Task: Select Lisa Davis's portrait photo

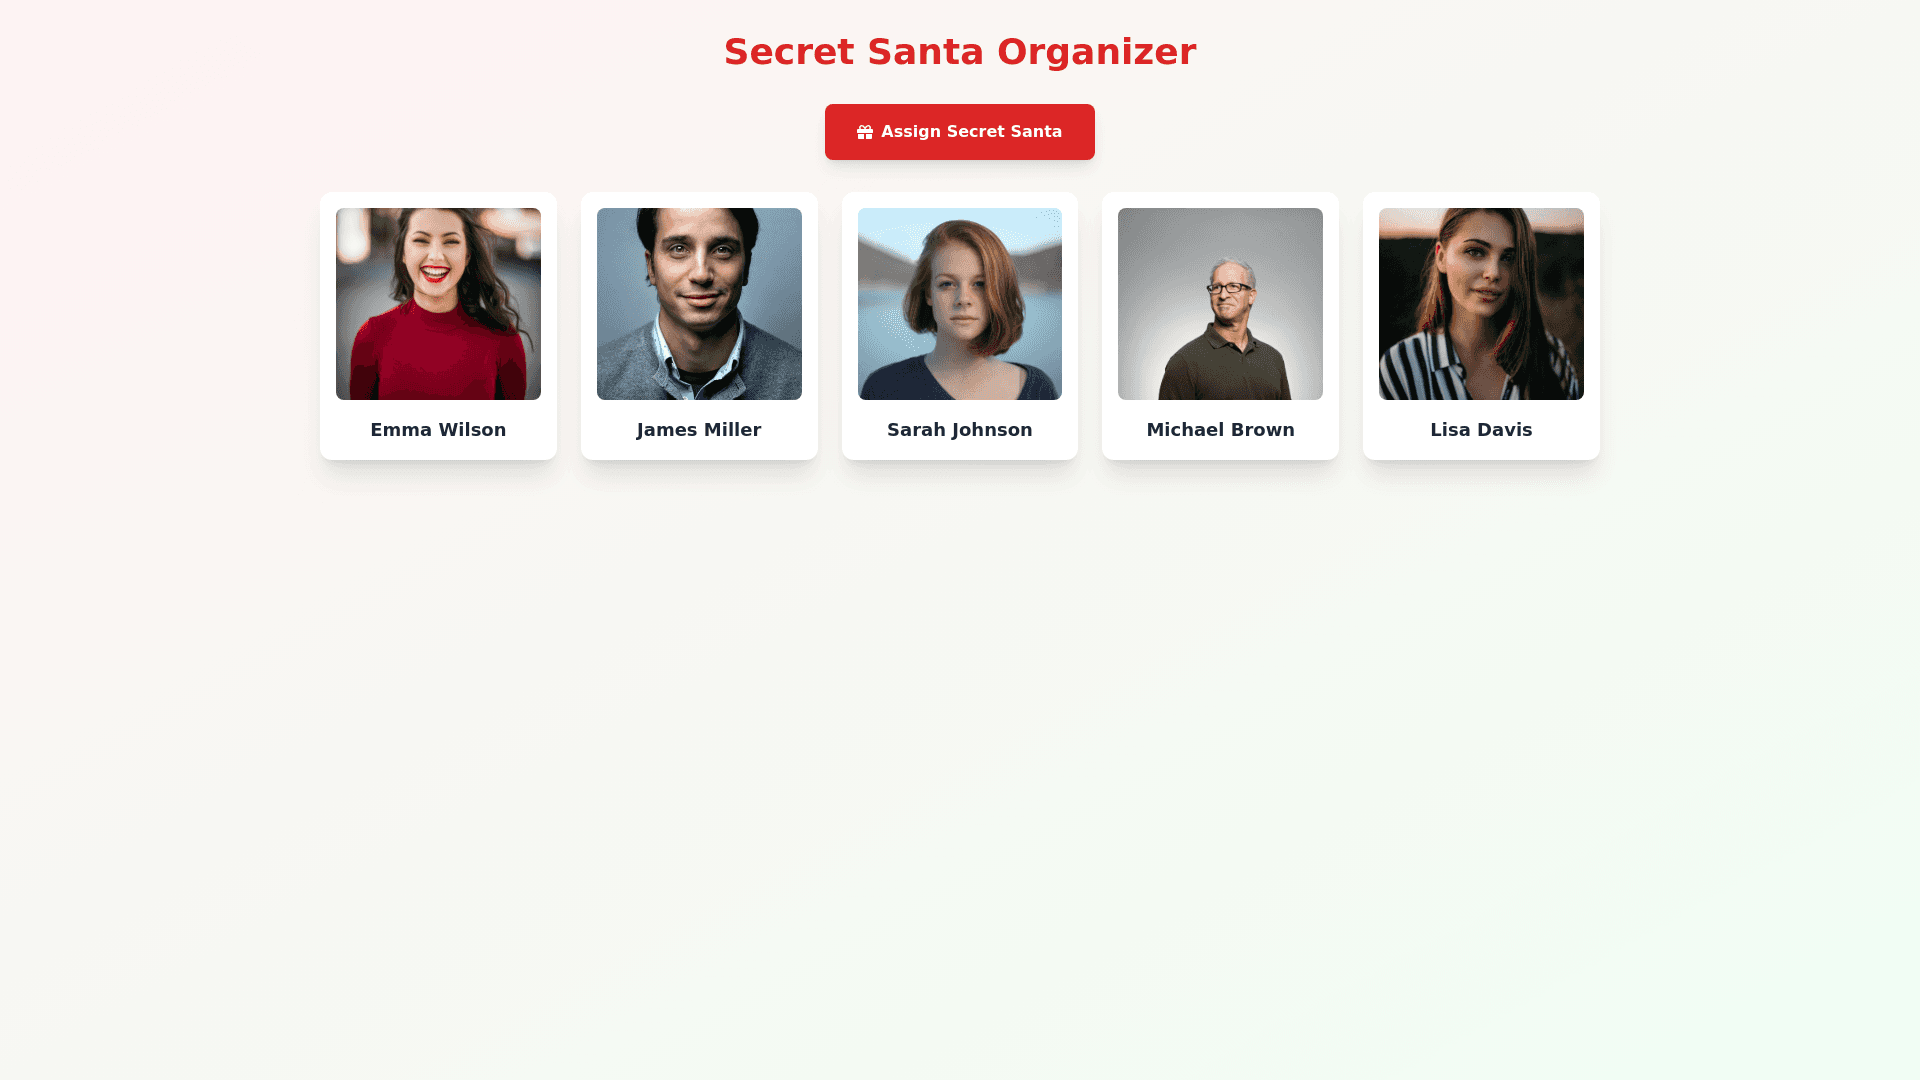Action: click(1481, 304)
